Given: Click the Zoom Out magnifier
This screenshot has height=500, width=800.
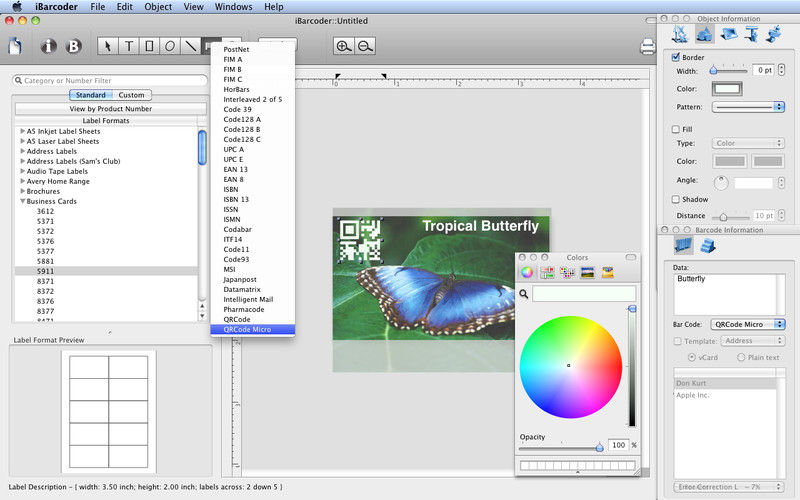Looking at the screenshot, I should [x=365, y=46].
